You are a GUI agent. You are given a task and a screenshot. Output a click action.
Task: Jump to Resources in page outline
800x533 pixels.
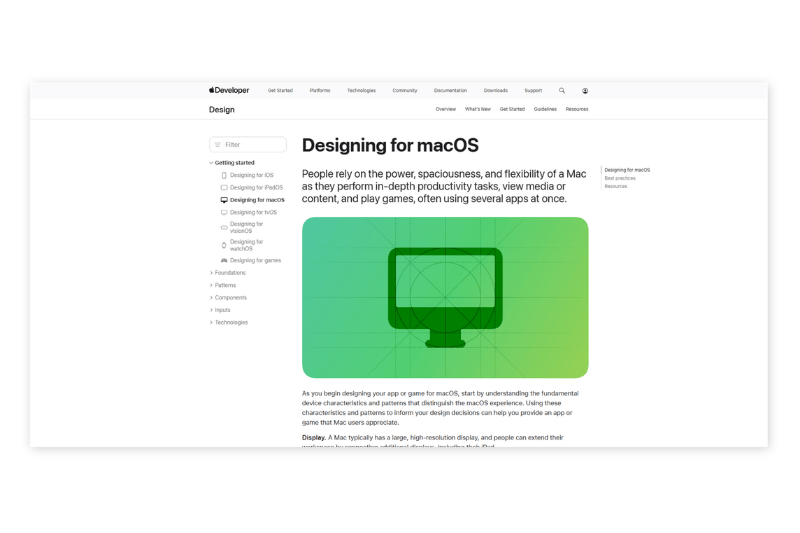click(616, 186)
